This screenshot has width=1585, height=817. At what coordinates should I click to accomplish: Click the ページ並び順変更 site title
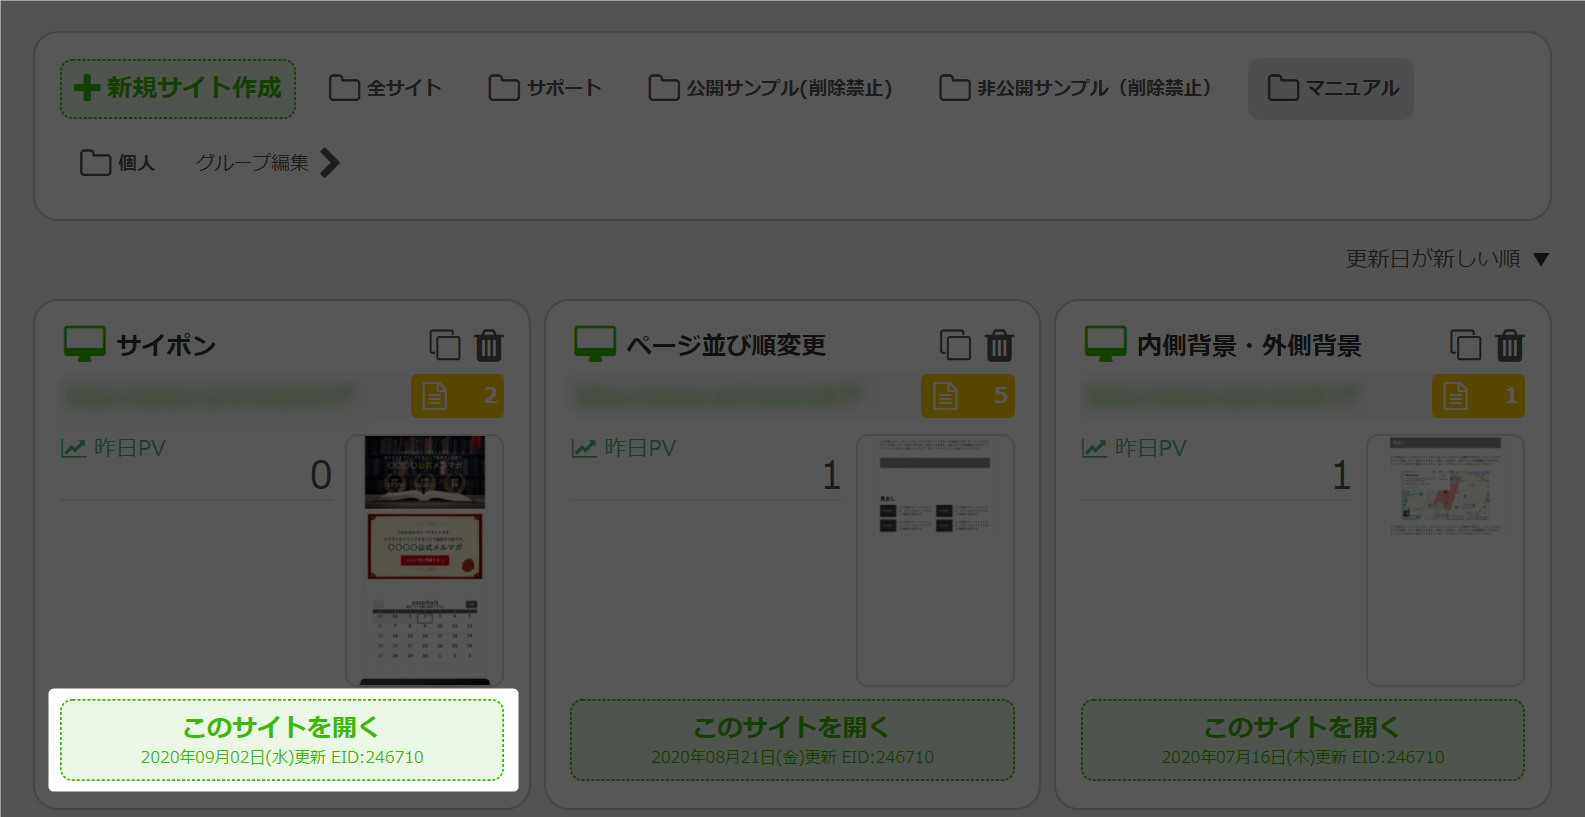(x=726, y=346)
